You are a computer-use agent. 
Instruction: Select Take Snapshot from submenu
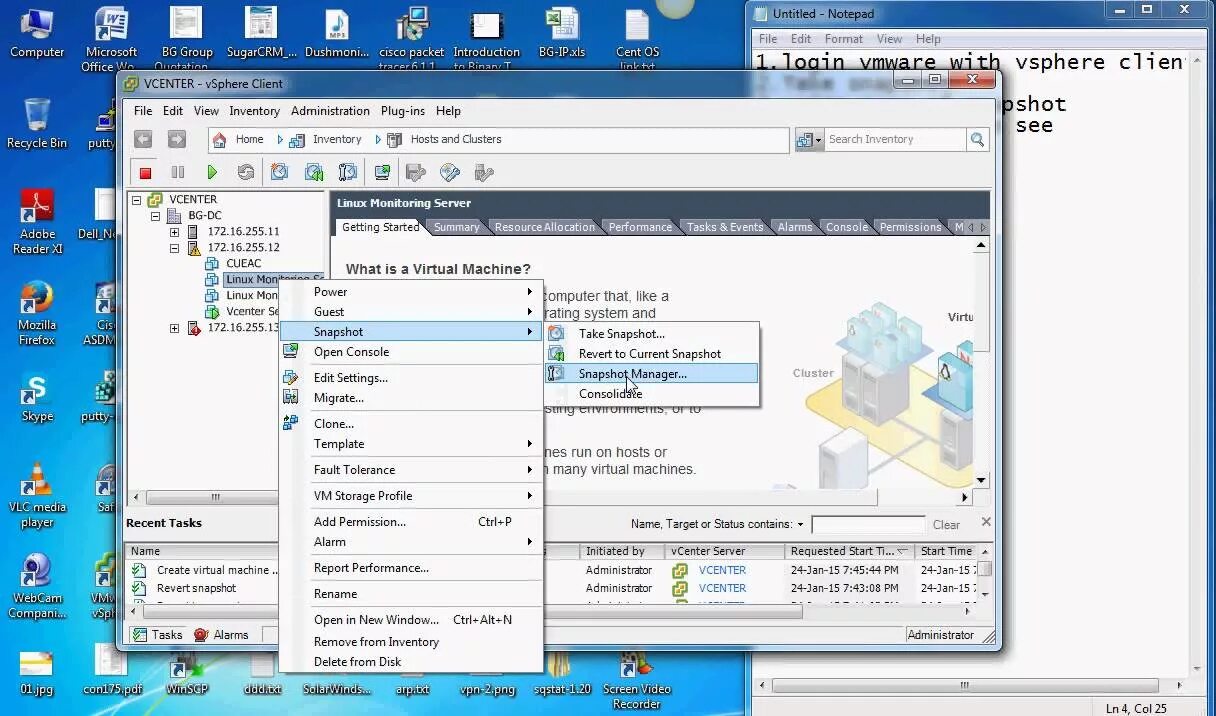click(x=652, y=334)
